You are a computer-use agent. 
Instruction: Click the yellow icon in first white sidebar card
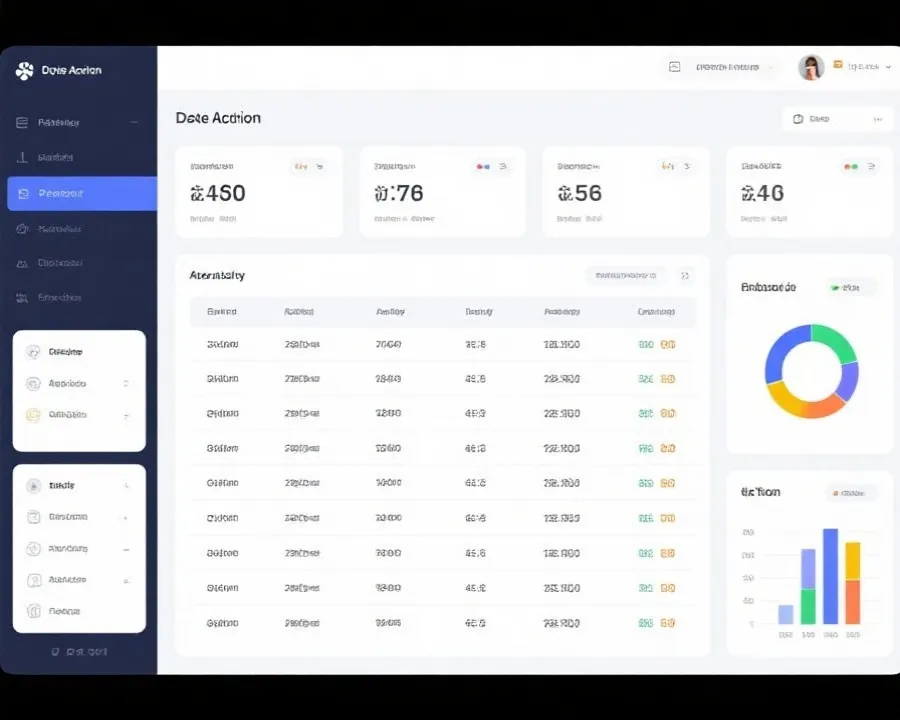point(33,415)
